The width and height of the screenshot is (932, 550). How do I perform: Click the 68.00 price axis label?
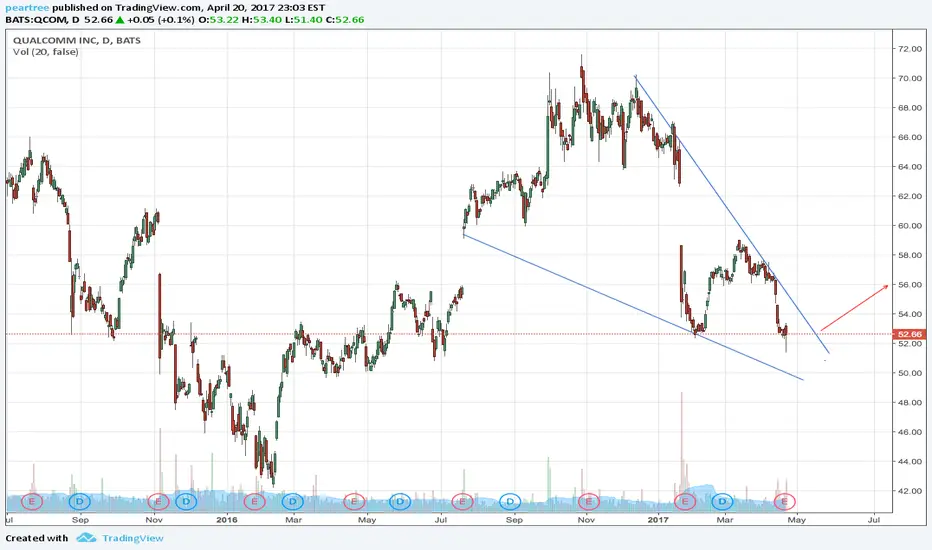coord(910,108)
